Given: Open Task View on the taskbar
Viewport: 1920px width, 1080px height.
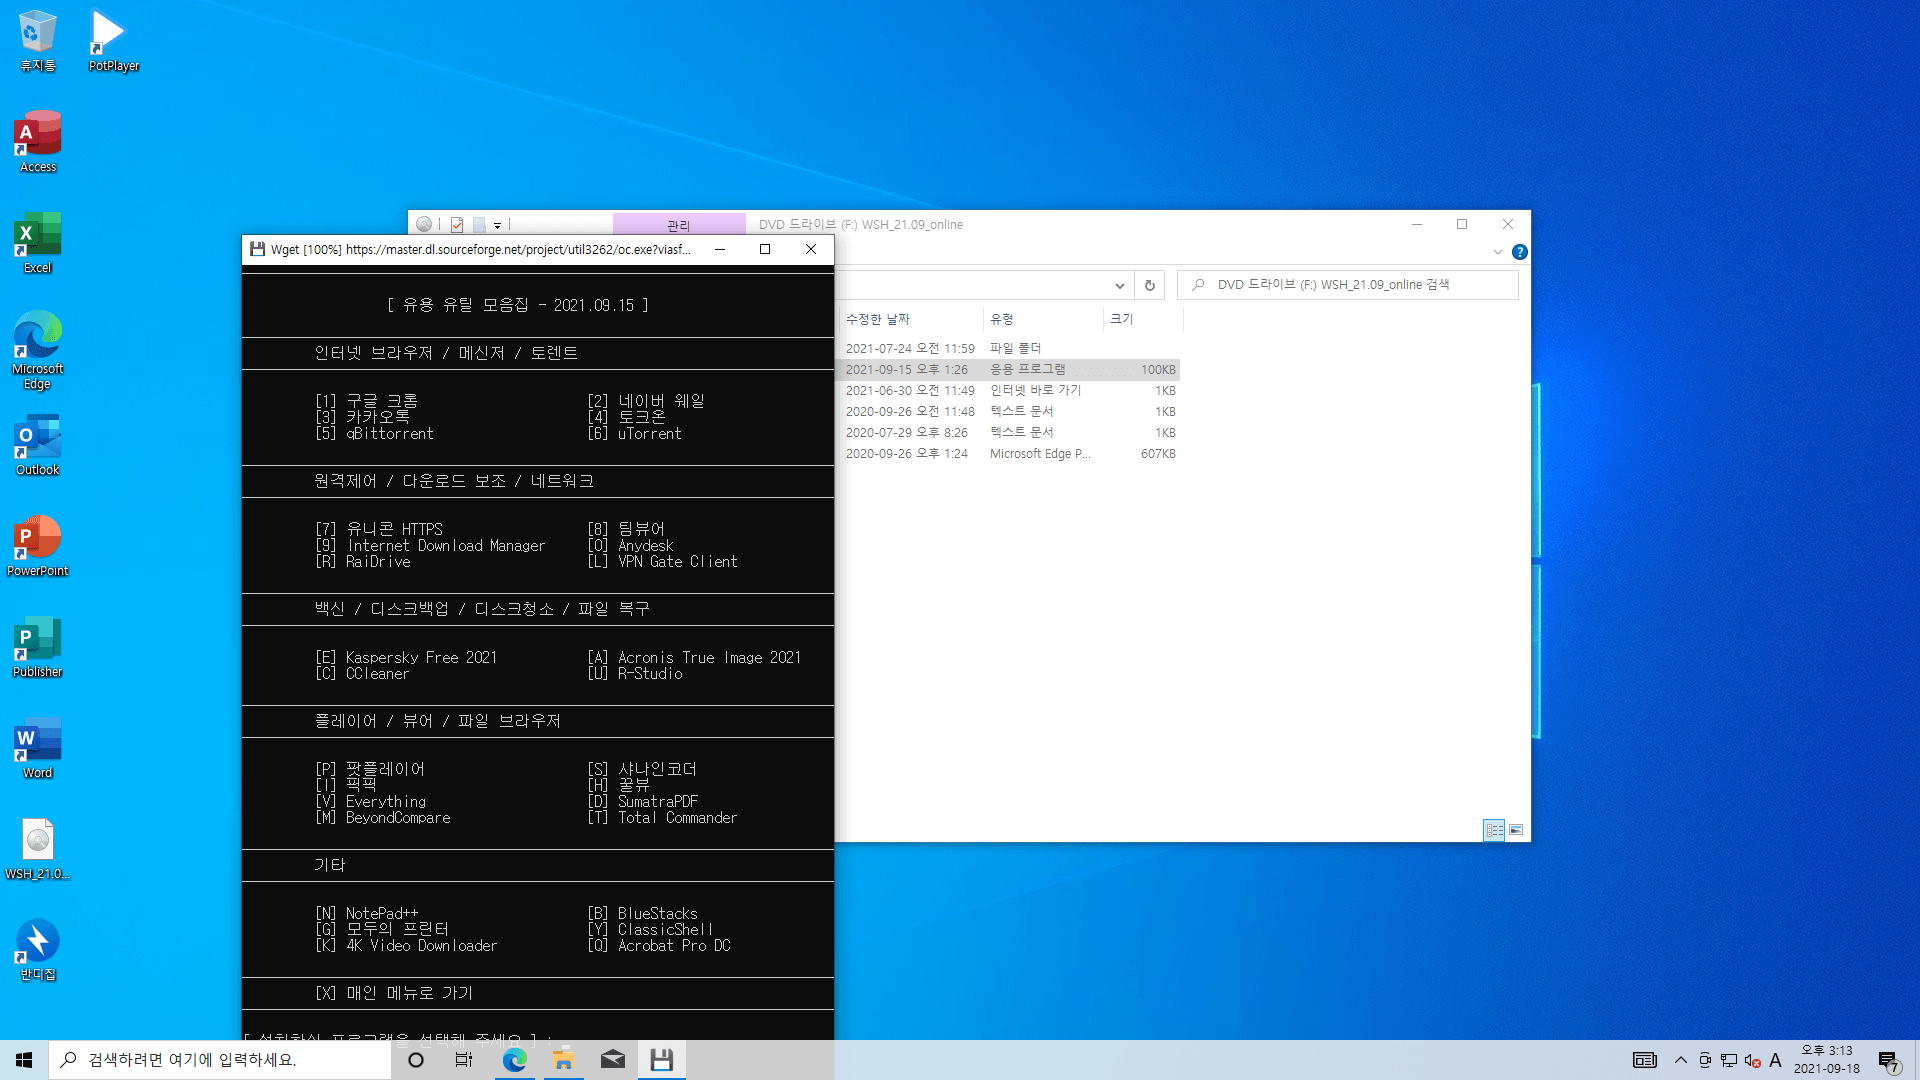Looking at the screenshot, I should point(464,1060).
